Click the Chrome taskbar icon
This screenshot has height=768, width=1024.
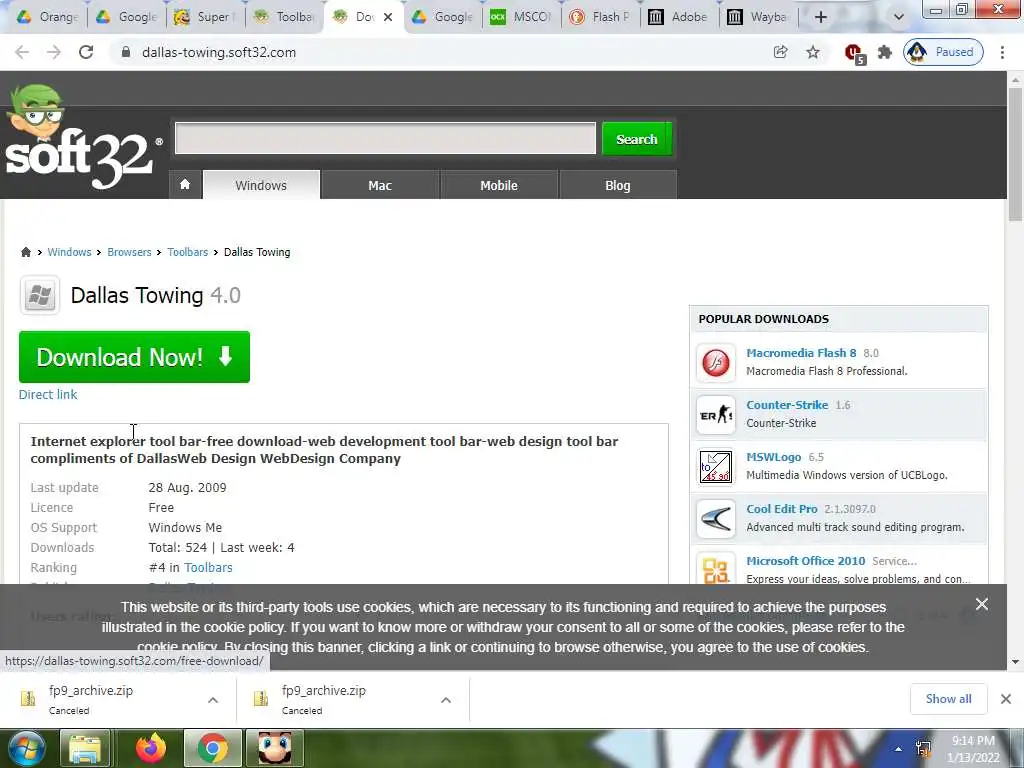(213, 748)
